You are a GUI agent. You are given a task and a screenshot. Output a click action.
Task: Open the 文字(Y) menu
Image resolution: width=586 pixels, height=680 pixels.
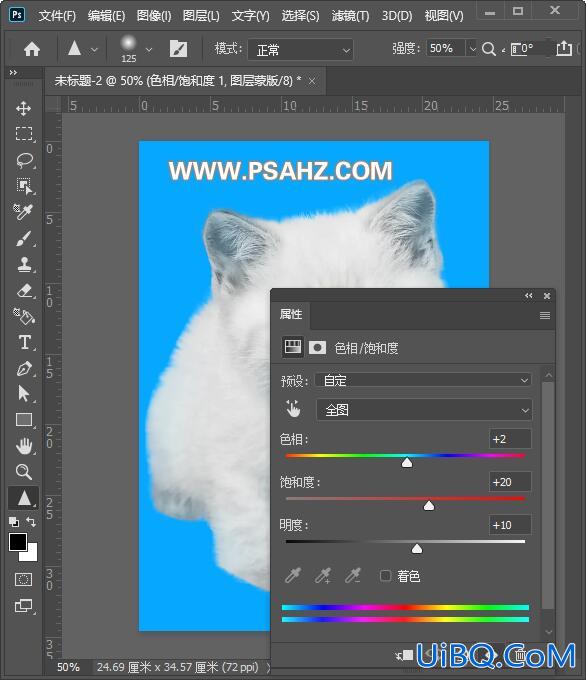point(250,16)
